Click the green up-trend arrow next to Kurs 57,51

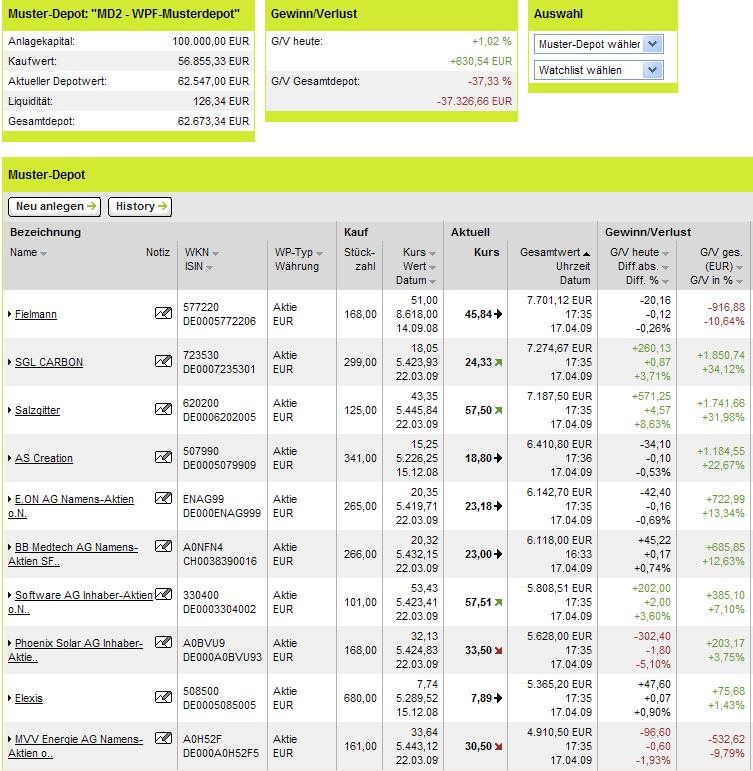[498, 602]
